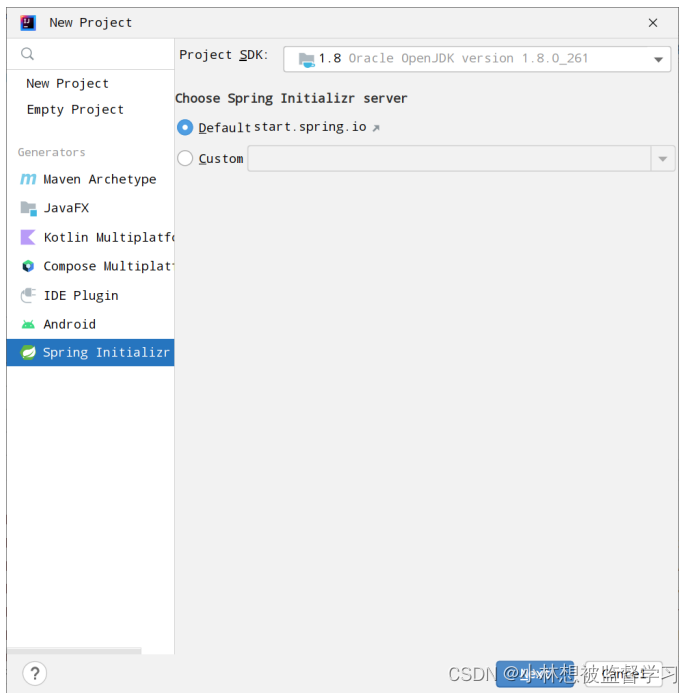Viewport: 692px width, 693px height.
Task: Select the Spring Initializr generator
Action: tap(91, 353)
